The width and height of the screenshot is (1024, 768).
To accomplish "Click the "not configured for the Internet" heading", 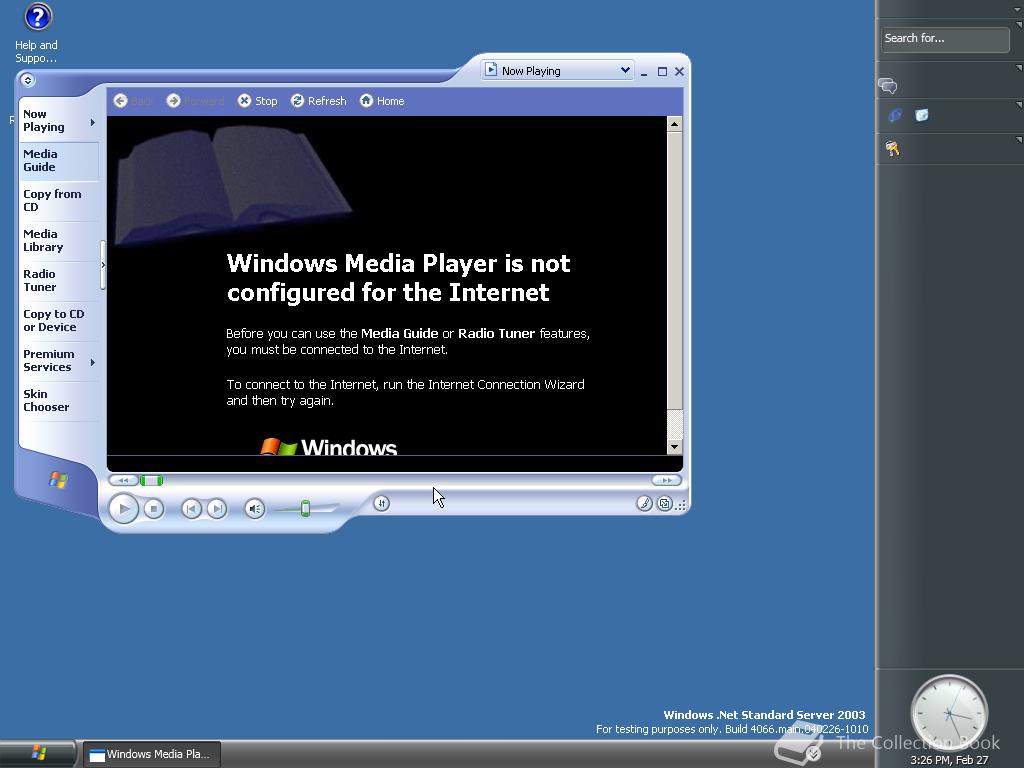I will point(398,278).
